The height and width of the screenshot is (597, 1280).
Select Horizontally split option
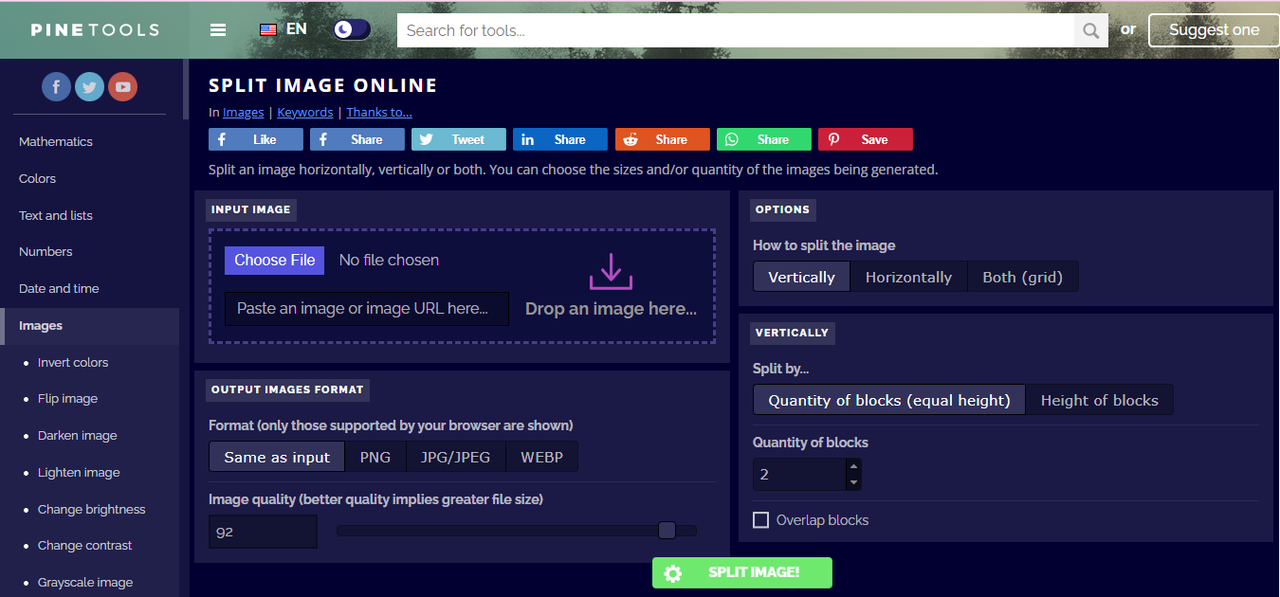click(909, 277)
